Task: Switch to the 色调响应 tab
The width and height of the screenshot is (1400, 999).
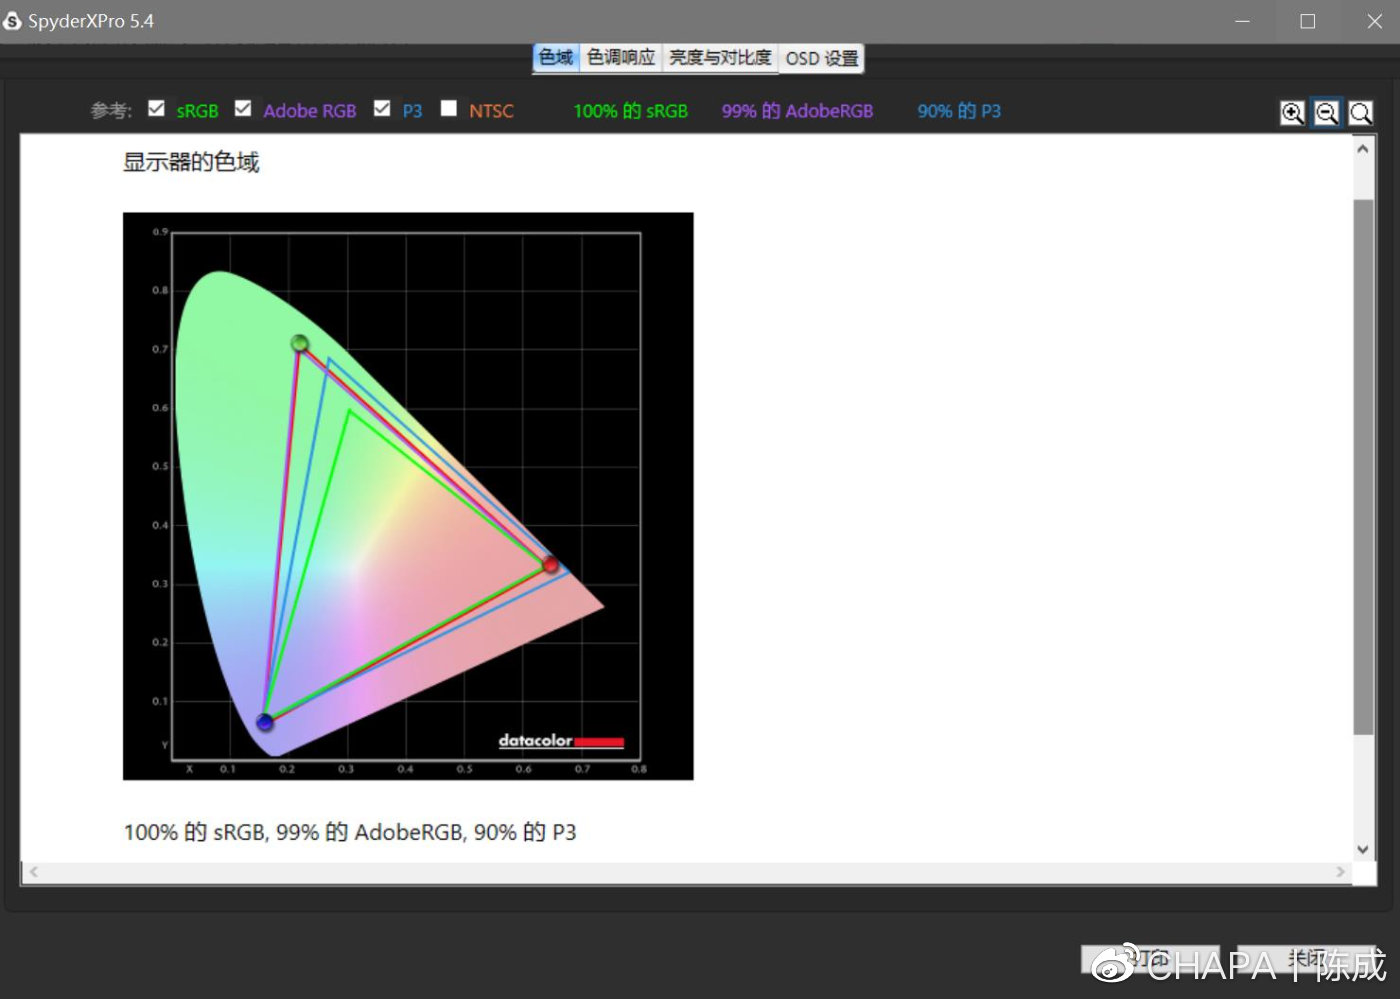Action: 620,58
